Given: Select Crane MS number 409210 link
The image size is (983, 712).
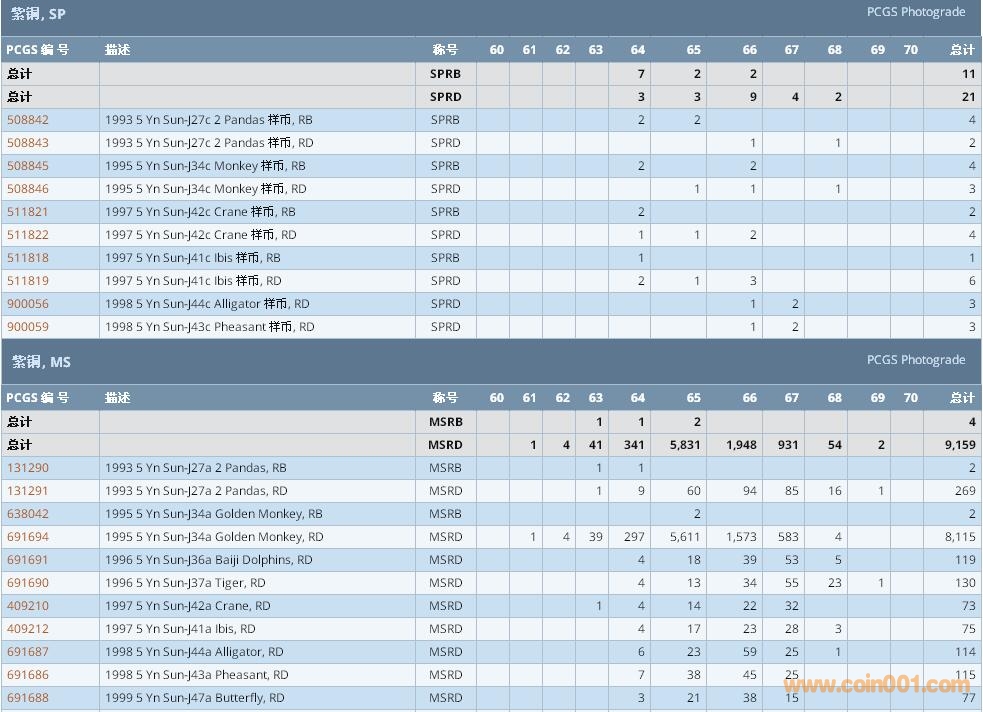Looking at the screenshot, I should tap(28, 606).
